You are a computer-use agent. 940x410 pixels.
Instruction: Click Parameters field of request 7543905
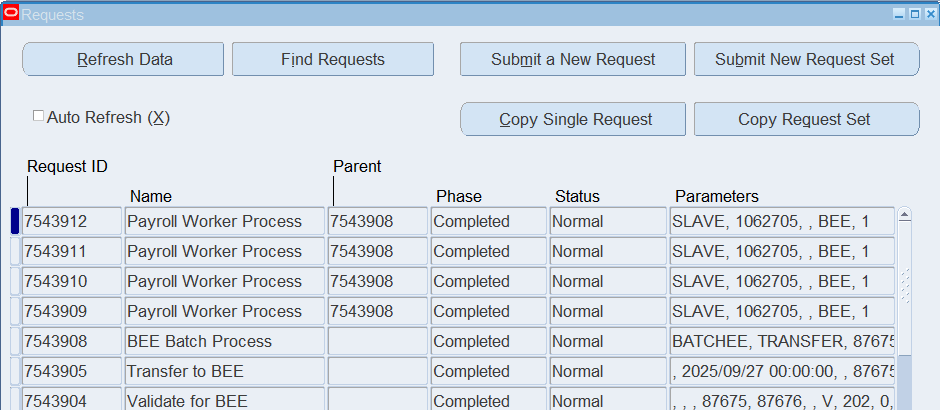[x=782, y=371]
